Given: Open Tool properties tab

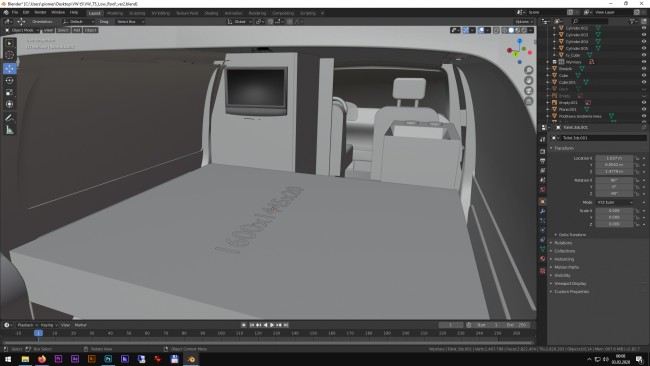Looking at the screenshot, I should pyautogui.click(x=543, y=140).
